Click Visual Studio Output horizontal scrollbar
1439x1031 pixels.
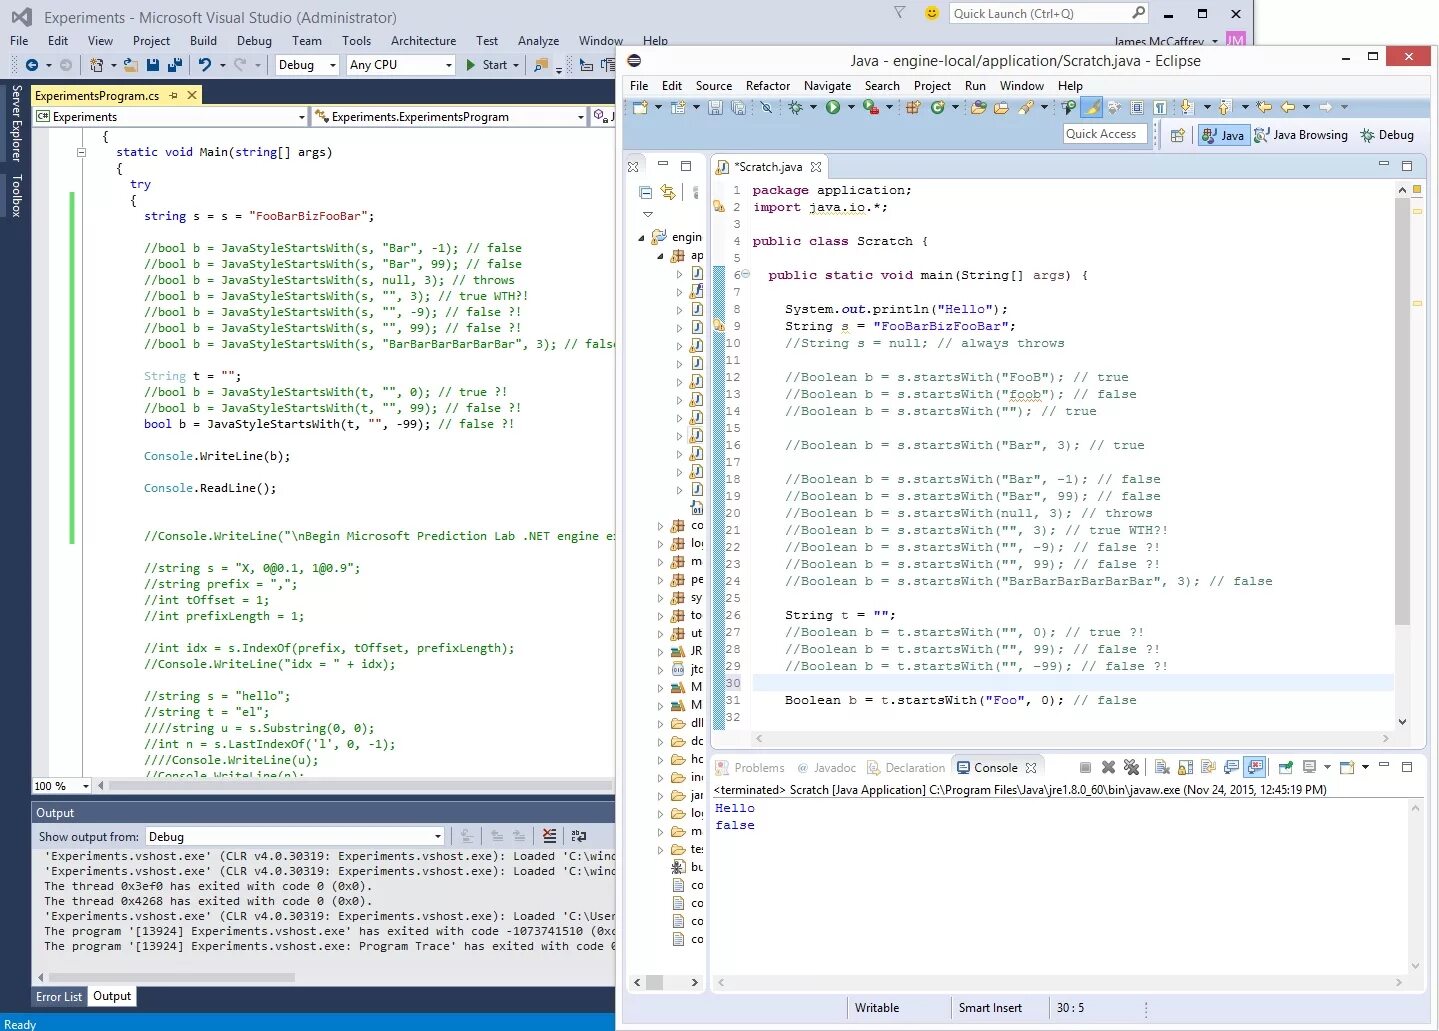click(172, 977)
